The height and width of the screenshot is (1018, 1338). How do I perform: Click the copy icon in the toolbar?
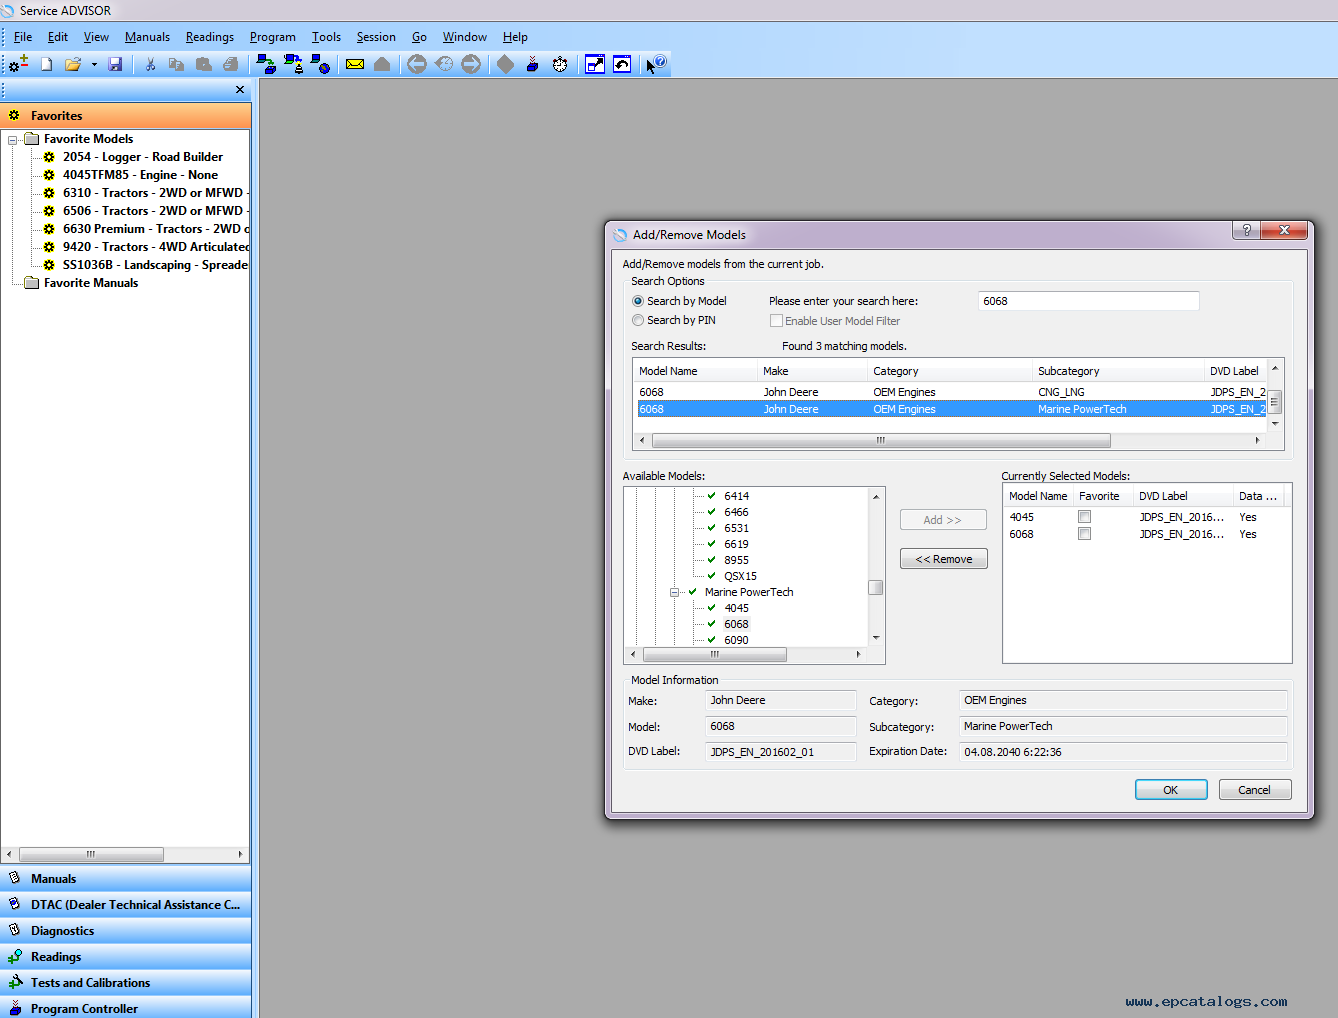point(177,64)
